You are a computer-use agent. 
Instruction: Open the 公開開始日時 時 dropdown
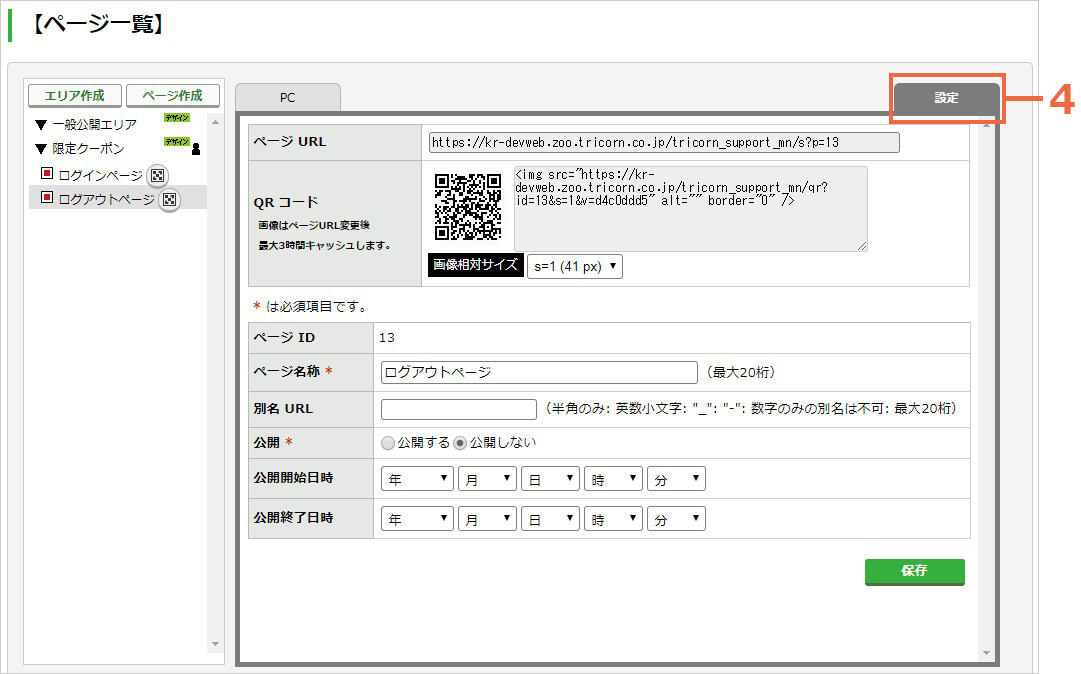point(614,479)
